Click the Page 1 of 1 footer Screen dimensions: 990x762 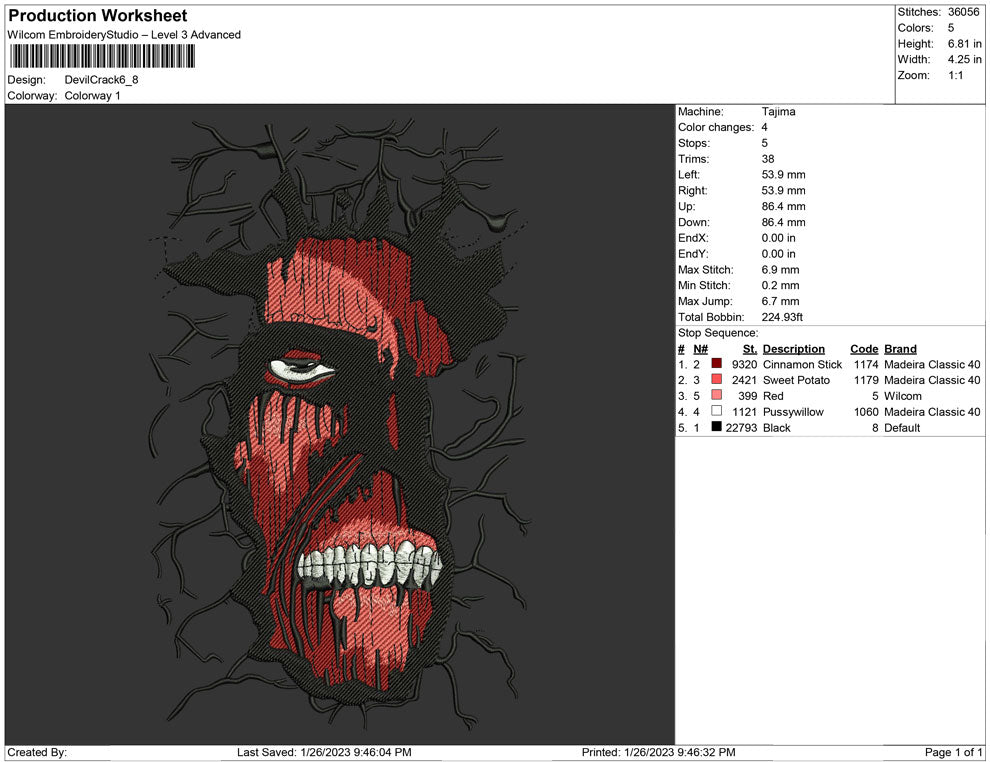954,752
